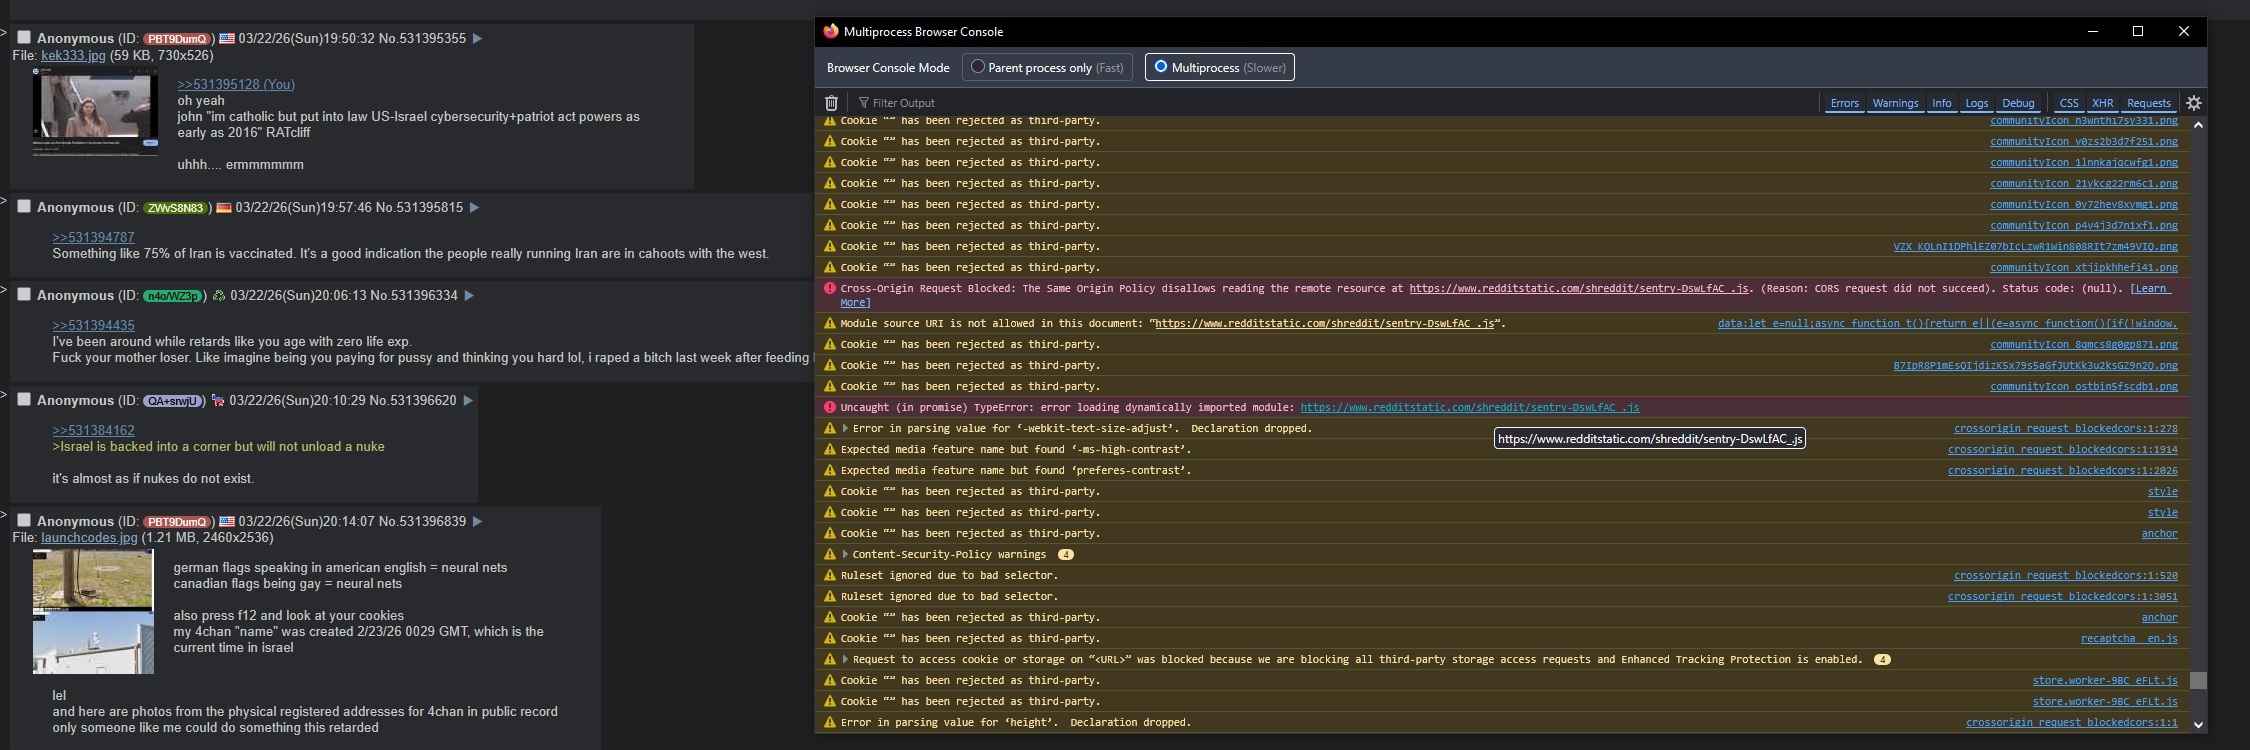Image resolution: width=2250 pixels, height=750 pixels.
Task: Toggle the Requests filter tab
Action: pos(2148,103)
